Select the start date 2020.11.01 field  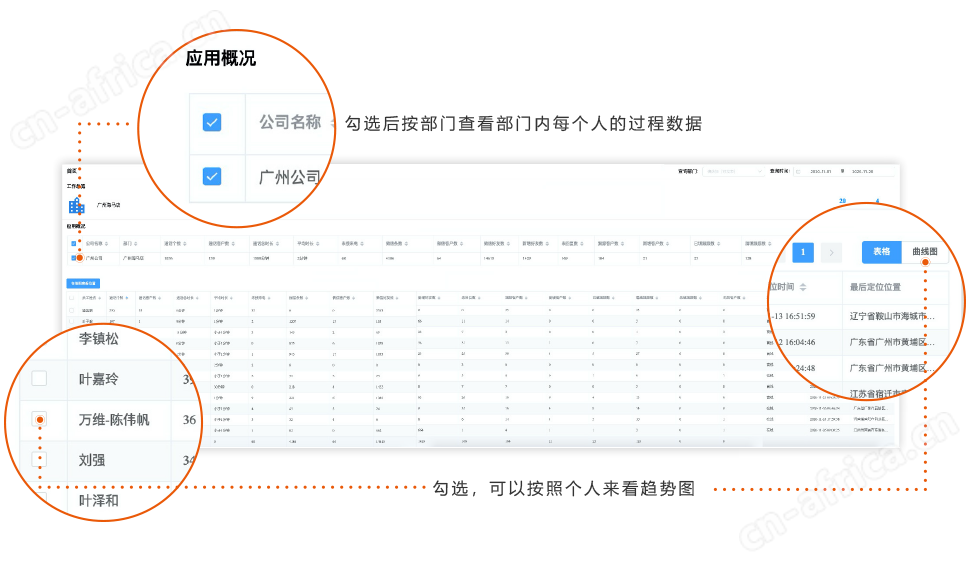(x=820, y=171)
